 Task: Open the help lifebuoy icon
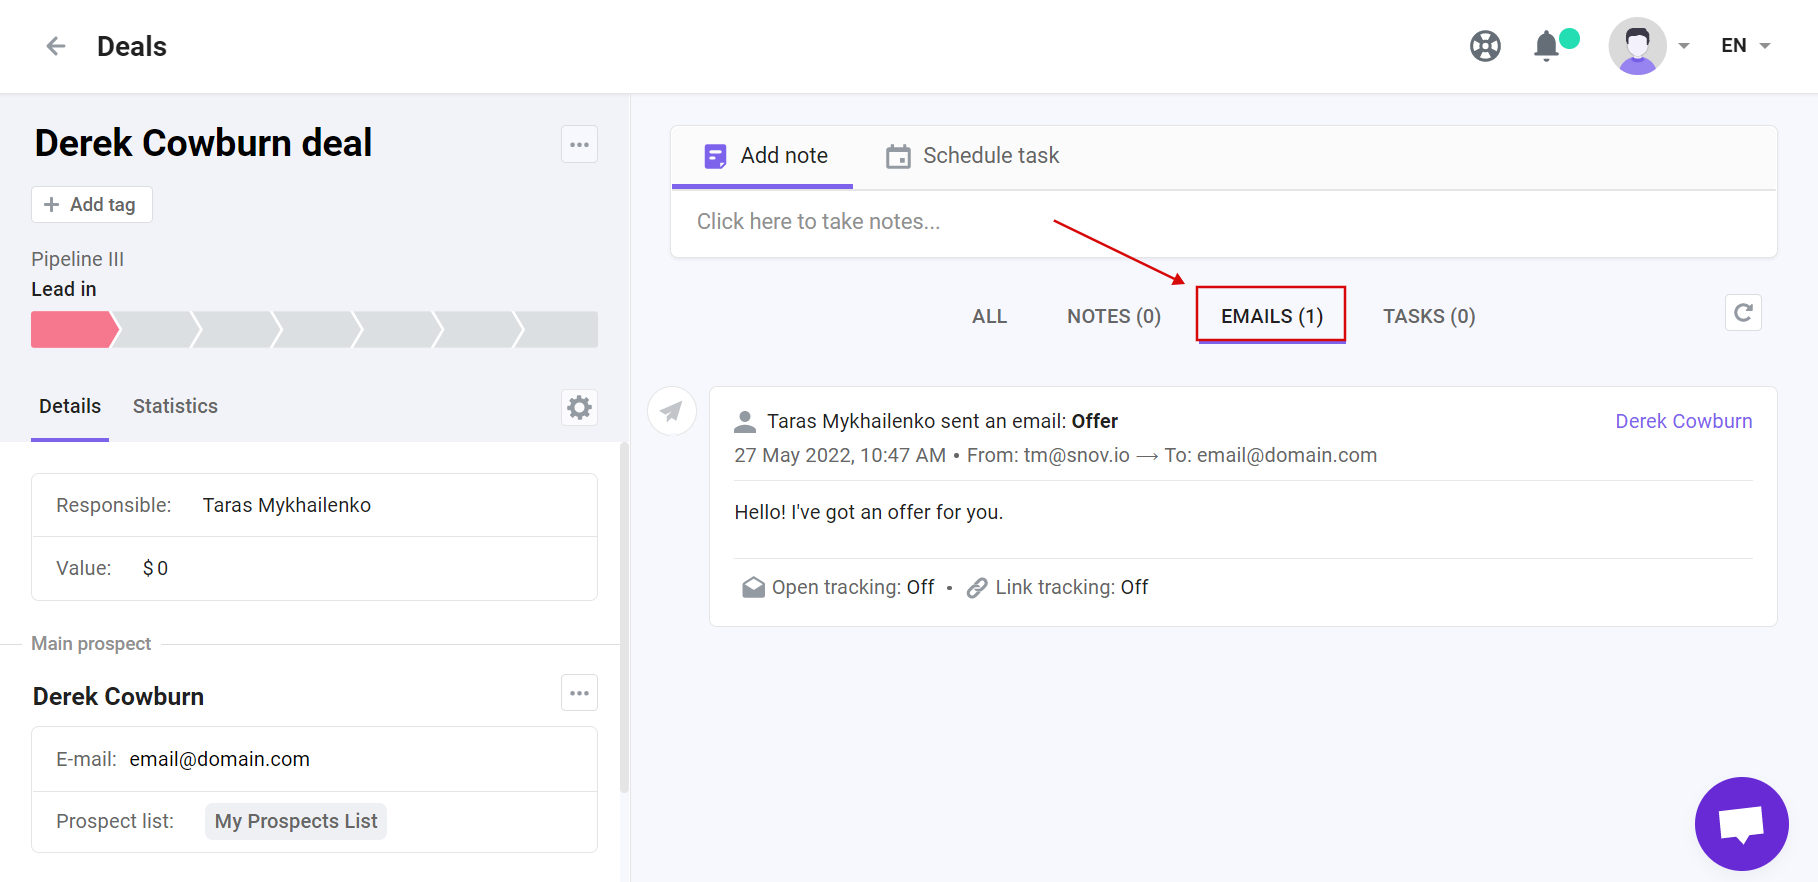1485,46
